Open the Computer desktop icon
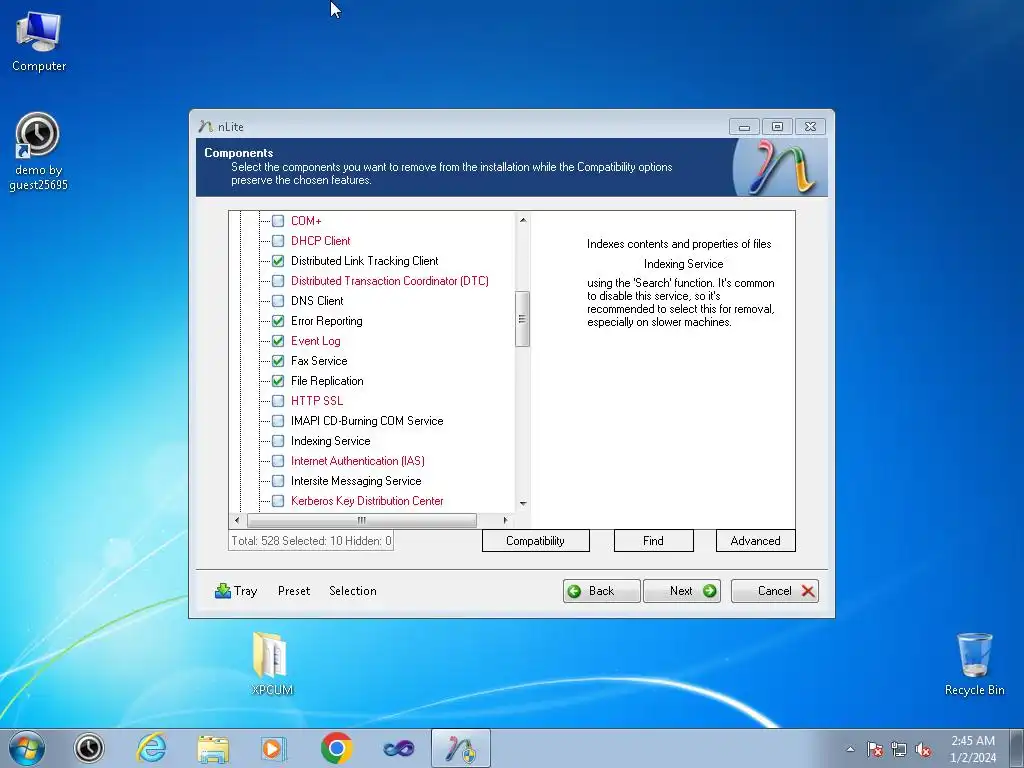The image size is (1024, 768). [x=39, y=41]
